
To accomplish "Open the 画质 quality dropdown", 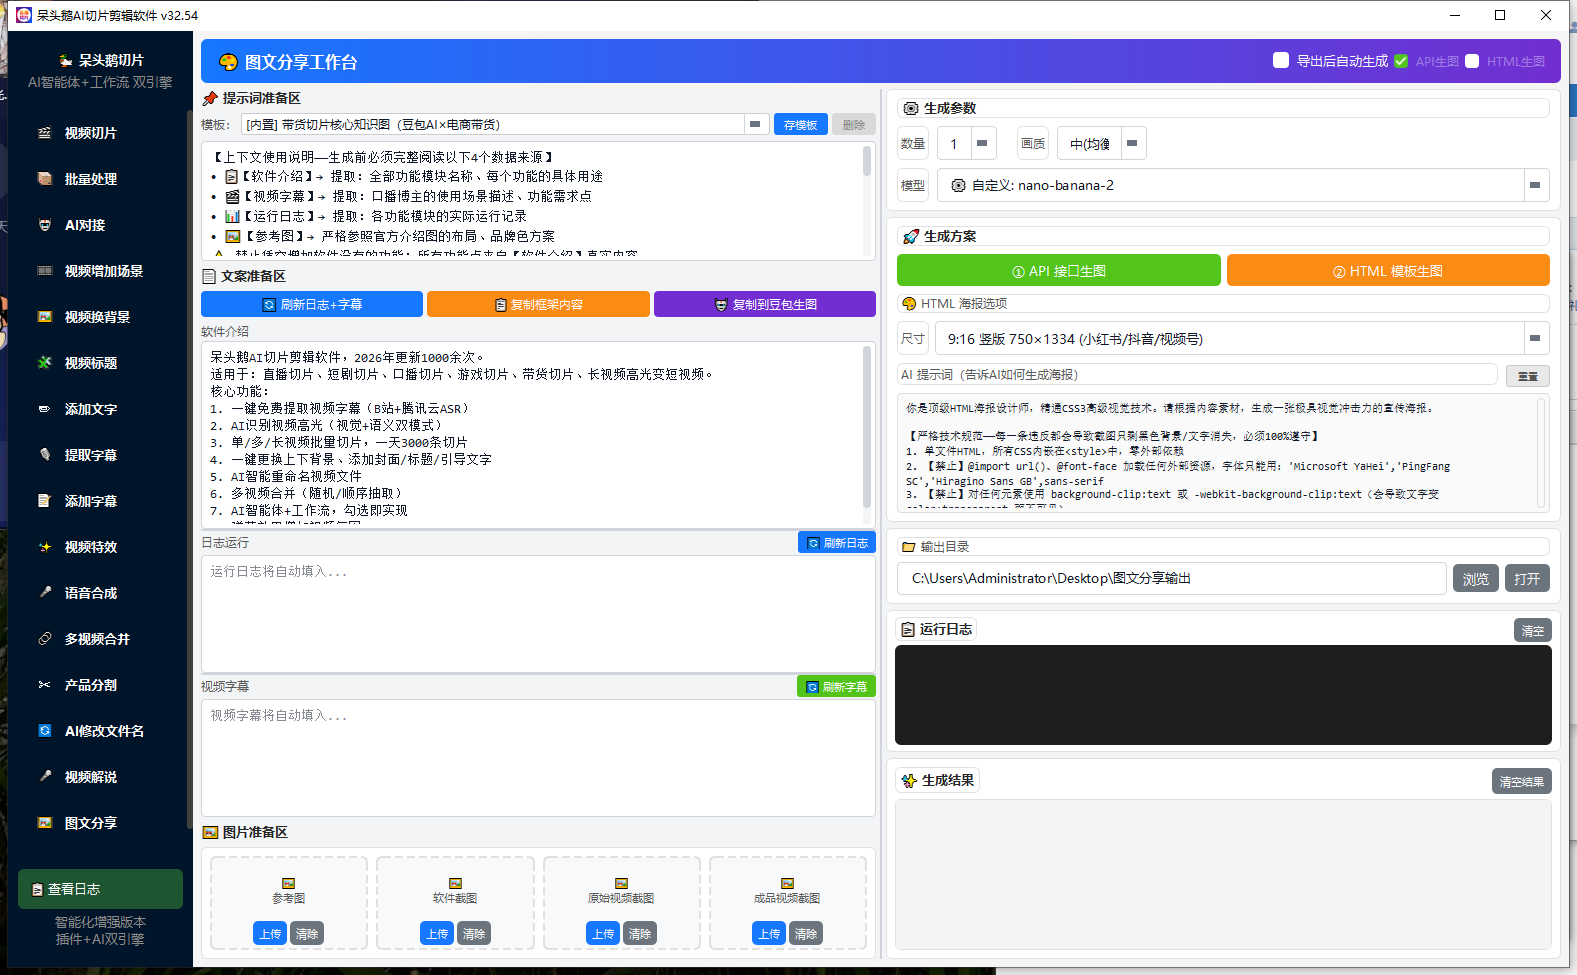I will point(1132,144).
